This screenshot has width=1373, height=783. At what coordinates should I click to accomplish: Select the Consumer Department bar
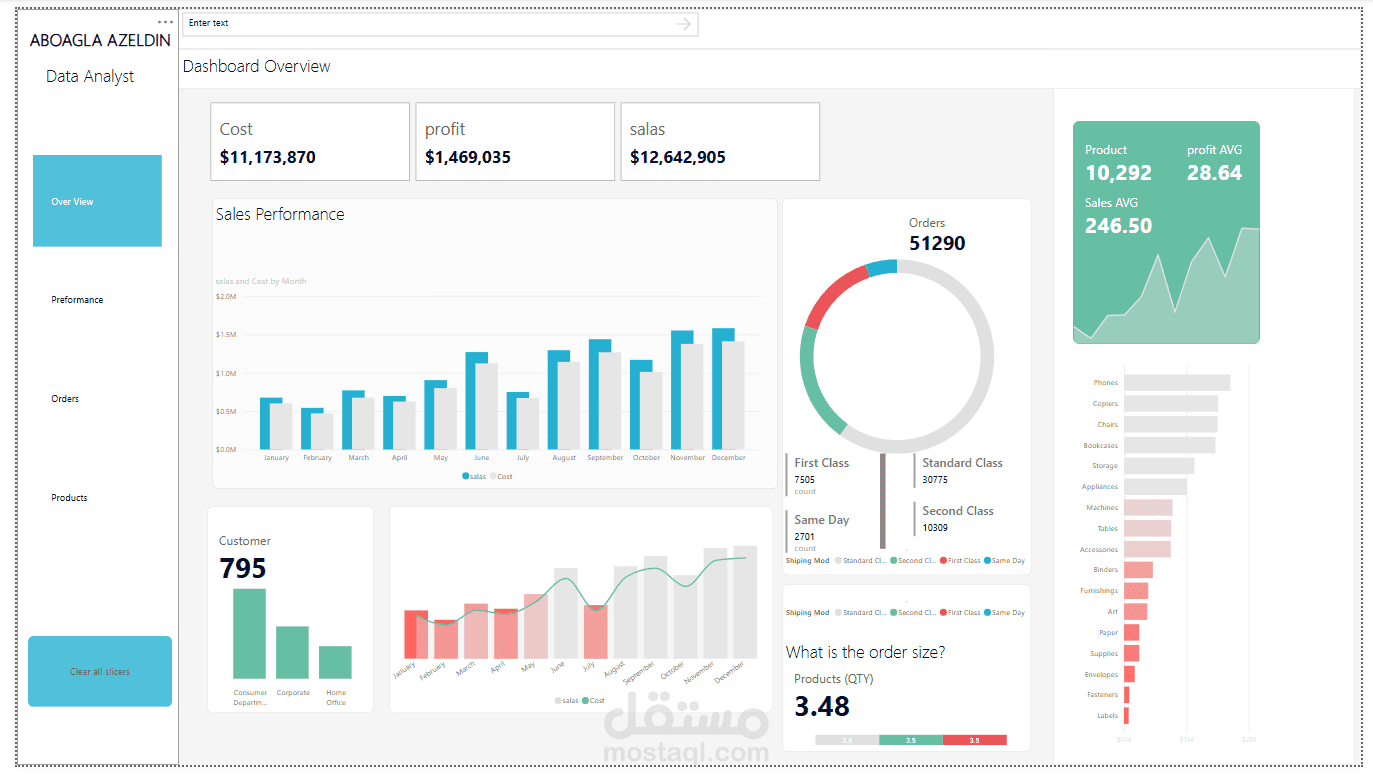(249, 634)
